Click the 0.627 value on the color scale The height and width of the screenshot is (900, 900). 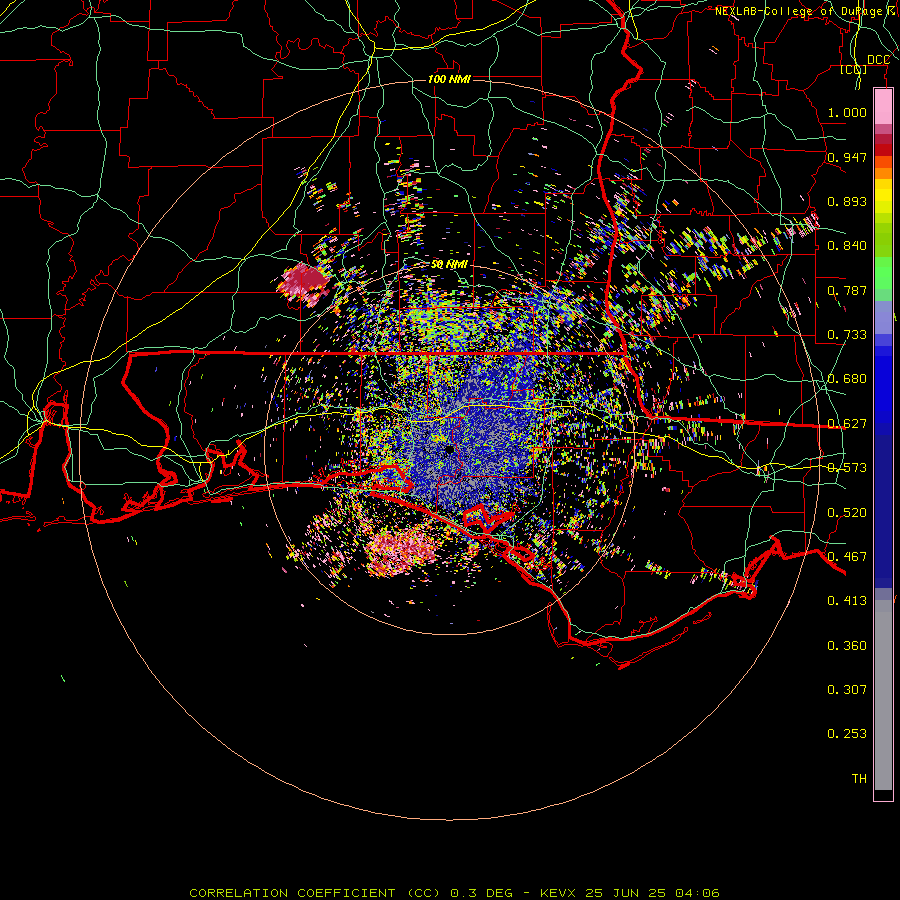pos(847,424)
